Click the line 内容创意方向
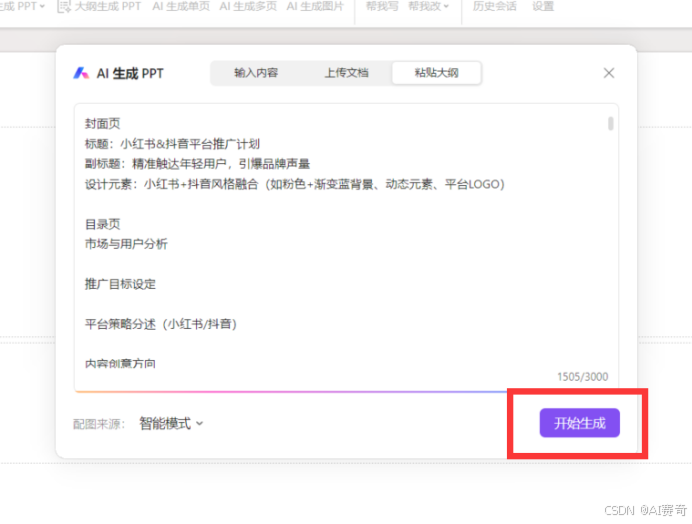 pos(120,363)
